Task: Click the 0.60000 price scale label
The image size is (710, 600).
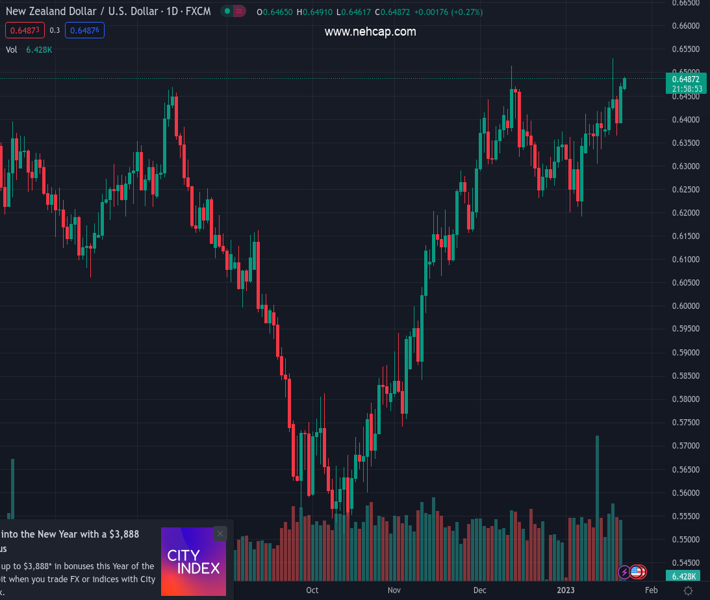Action: [685, 306]
